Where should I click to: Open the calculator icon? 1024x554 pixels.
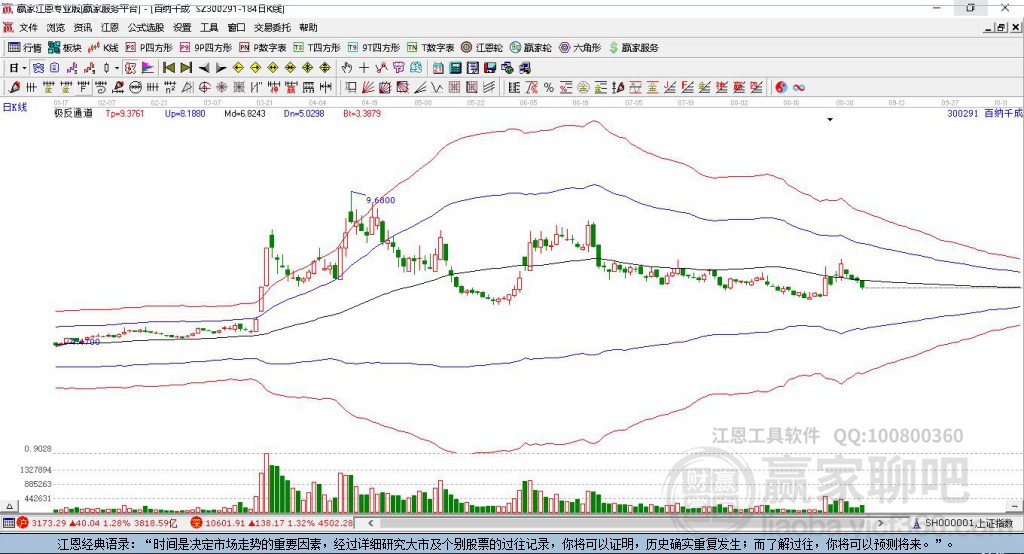click(456, 68)
